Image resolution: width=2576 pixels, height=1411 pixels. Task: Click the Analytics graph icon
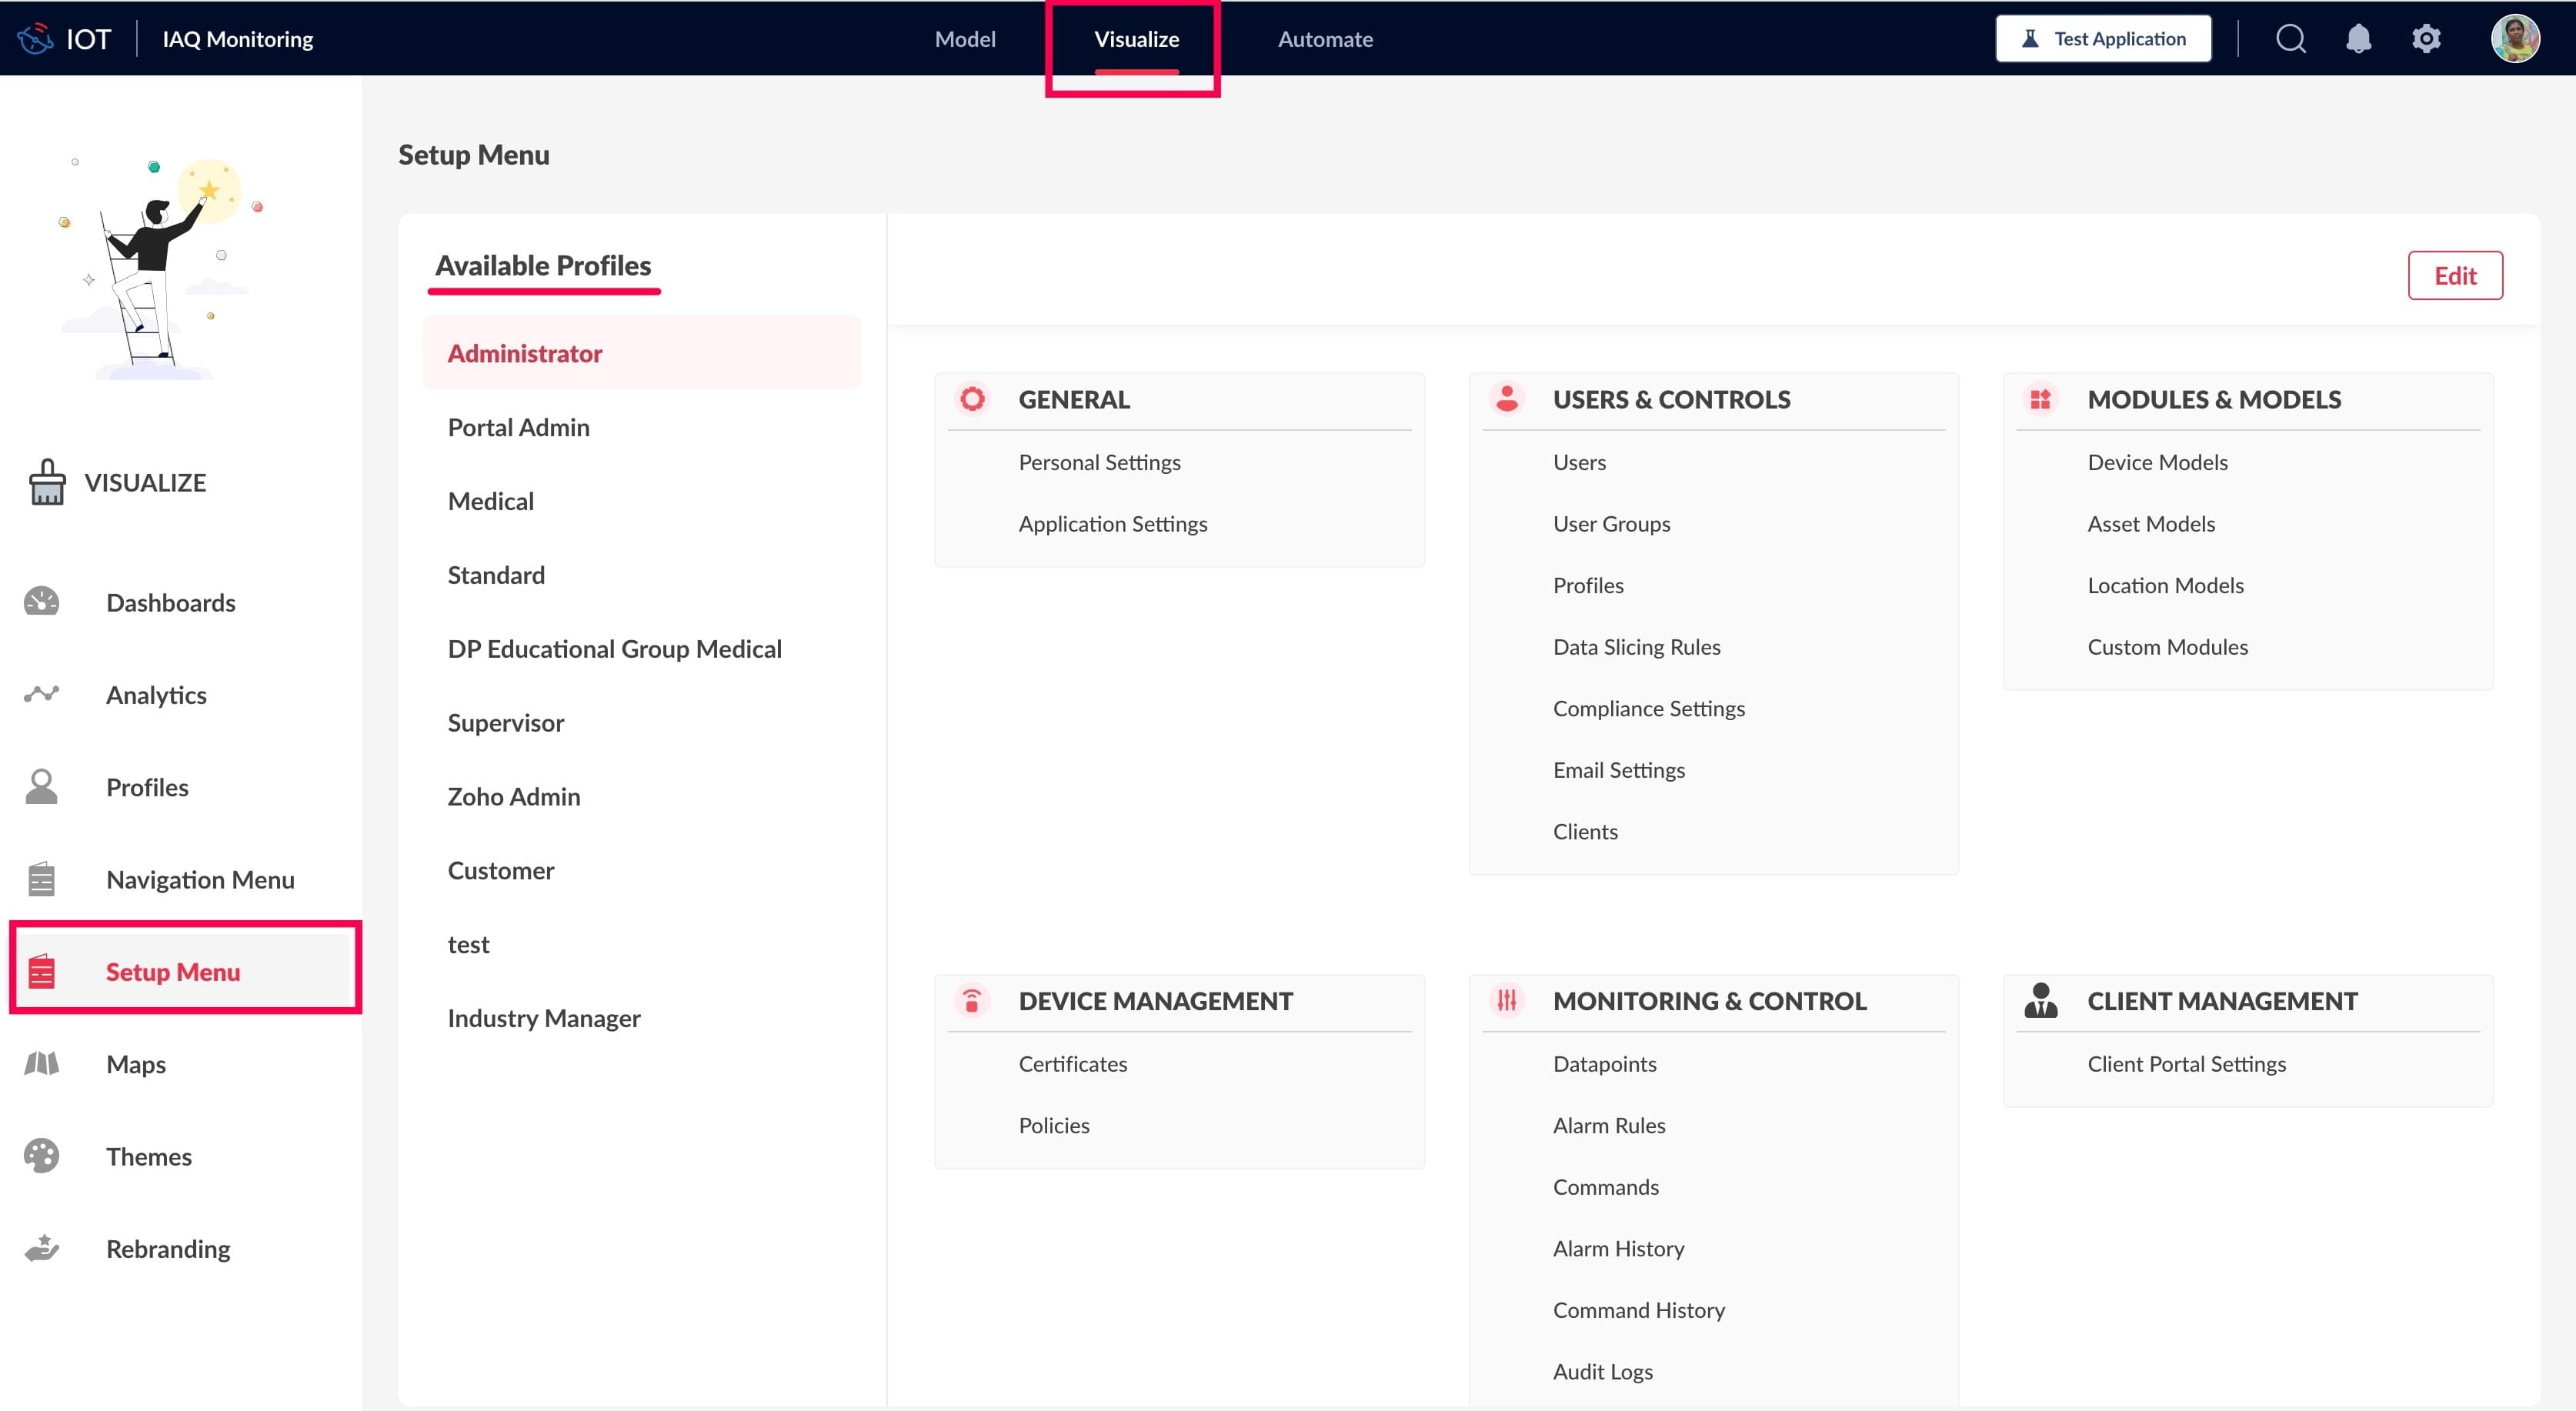(x=41, y=694)
